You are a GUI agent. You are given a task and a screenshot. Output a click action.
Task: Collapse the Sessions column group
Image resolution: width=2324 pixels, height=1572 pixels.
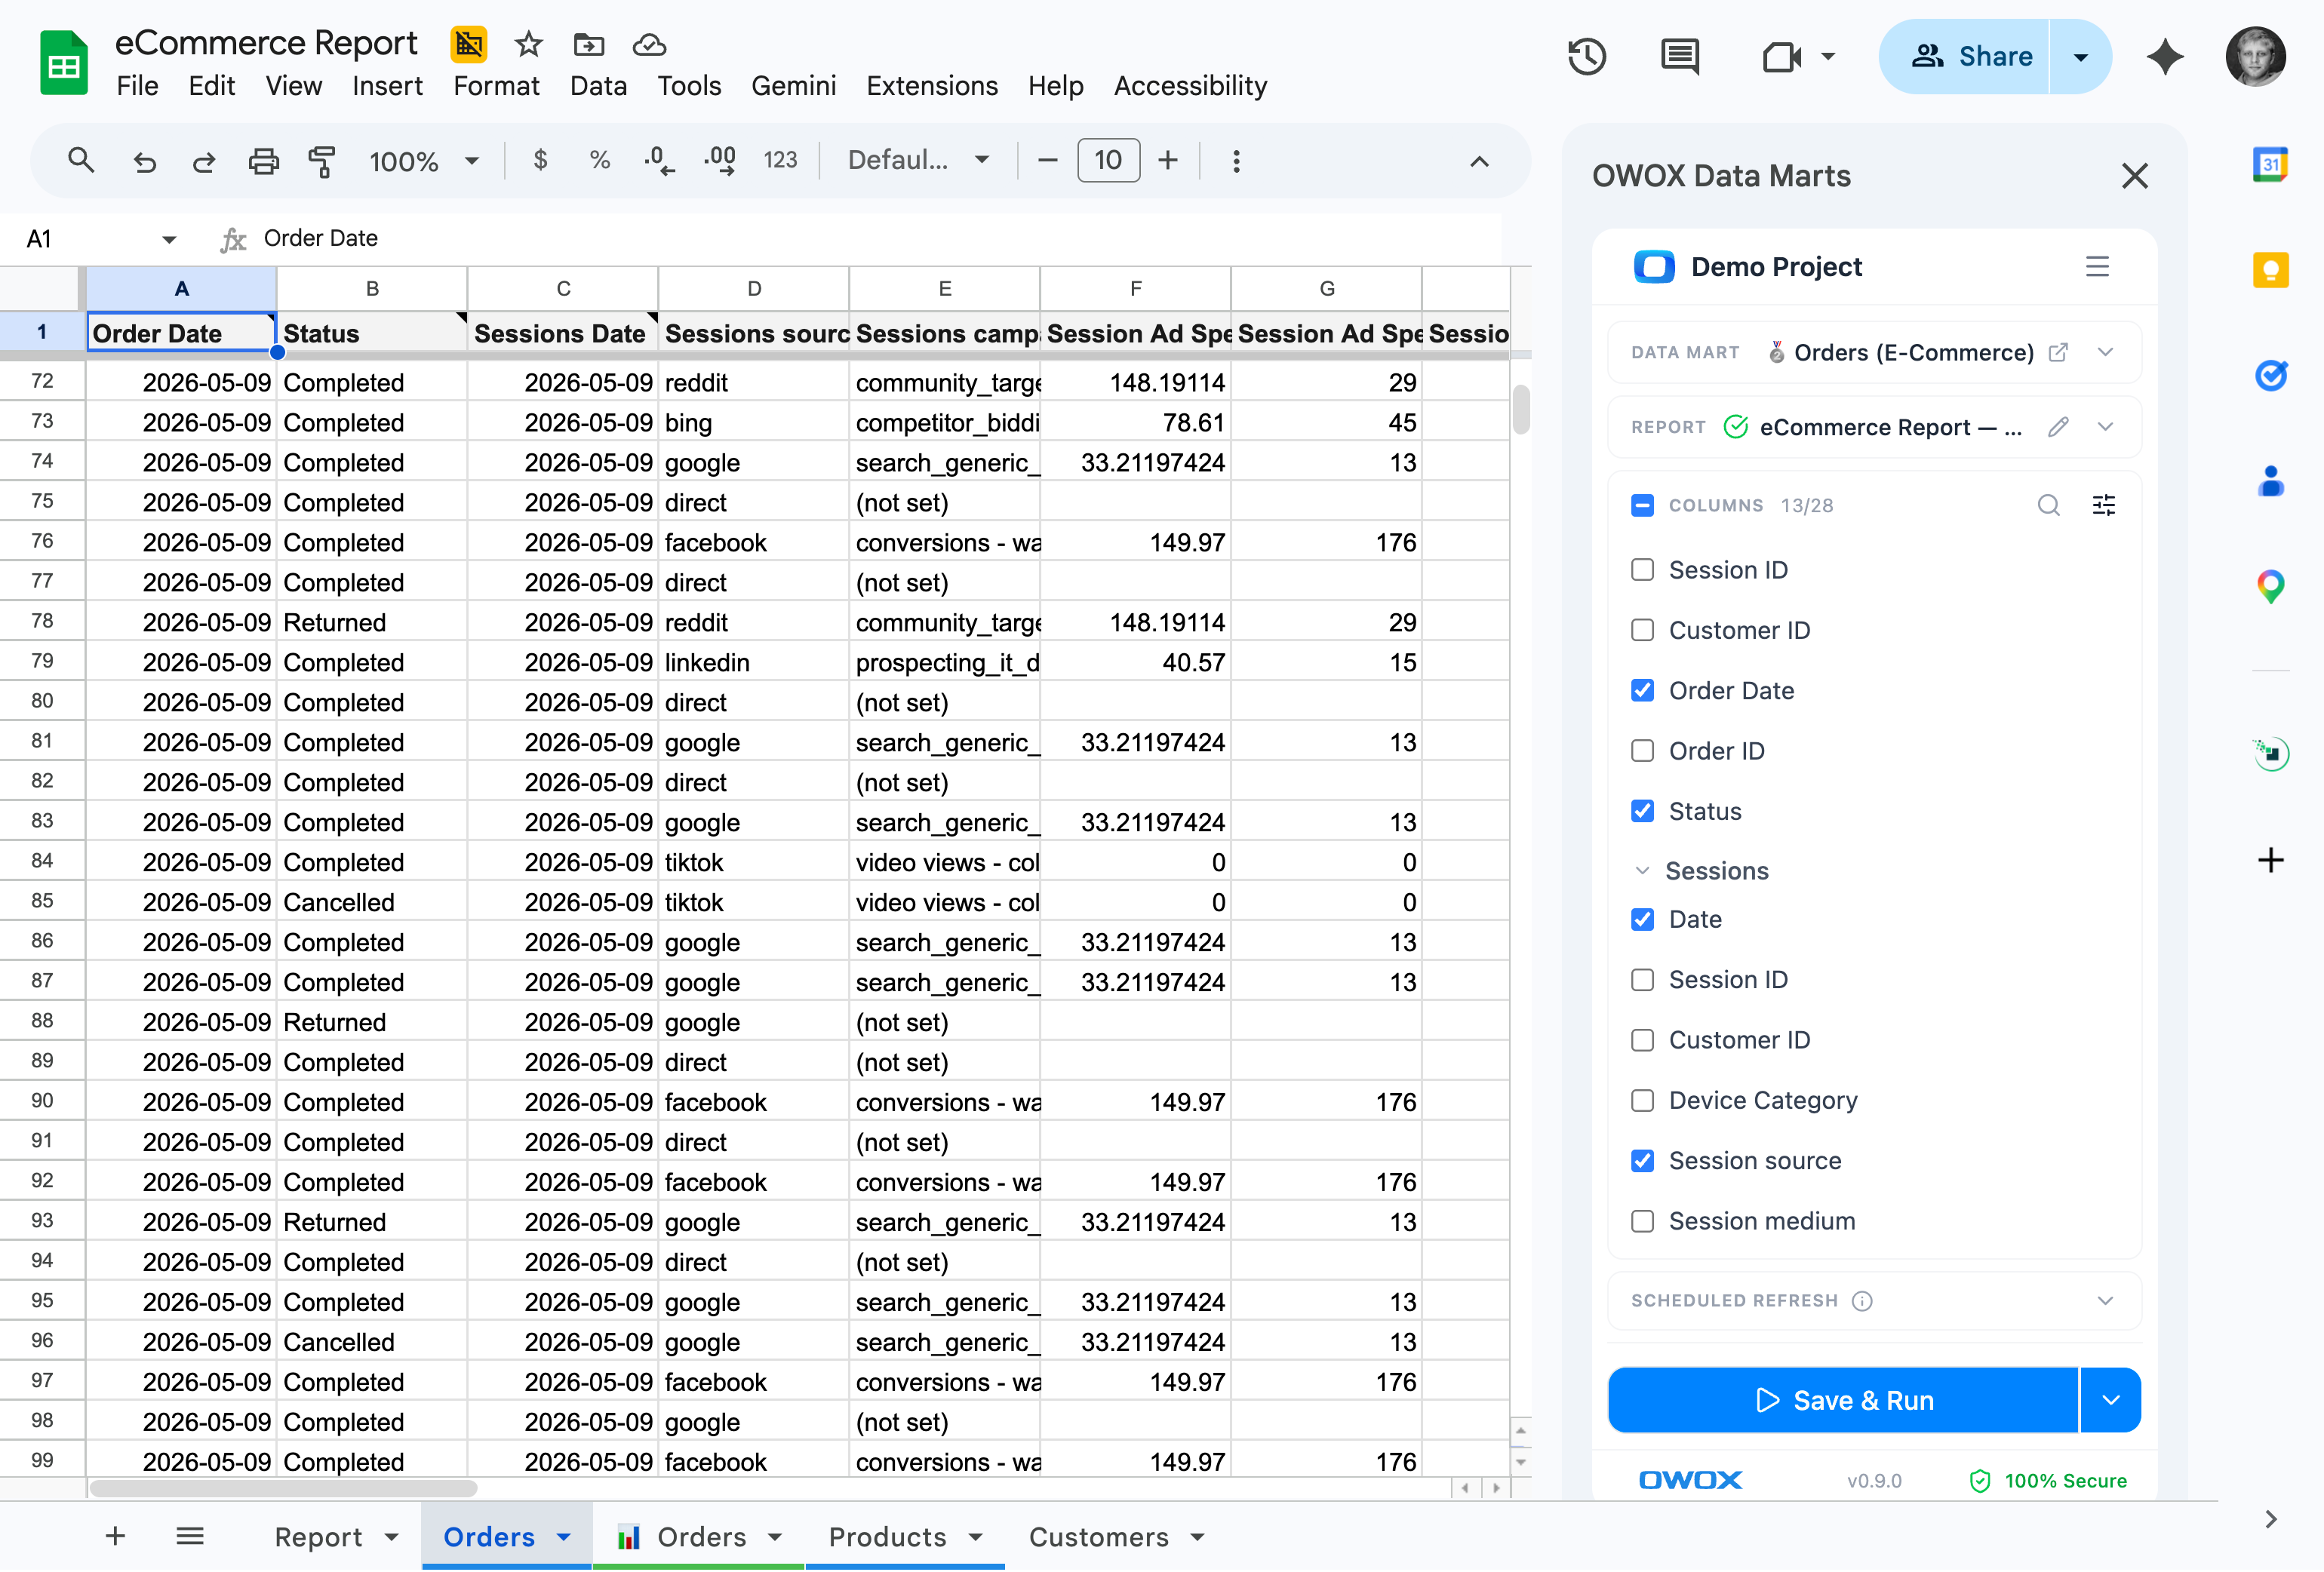coord(1642,871)
